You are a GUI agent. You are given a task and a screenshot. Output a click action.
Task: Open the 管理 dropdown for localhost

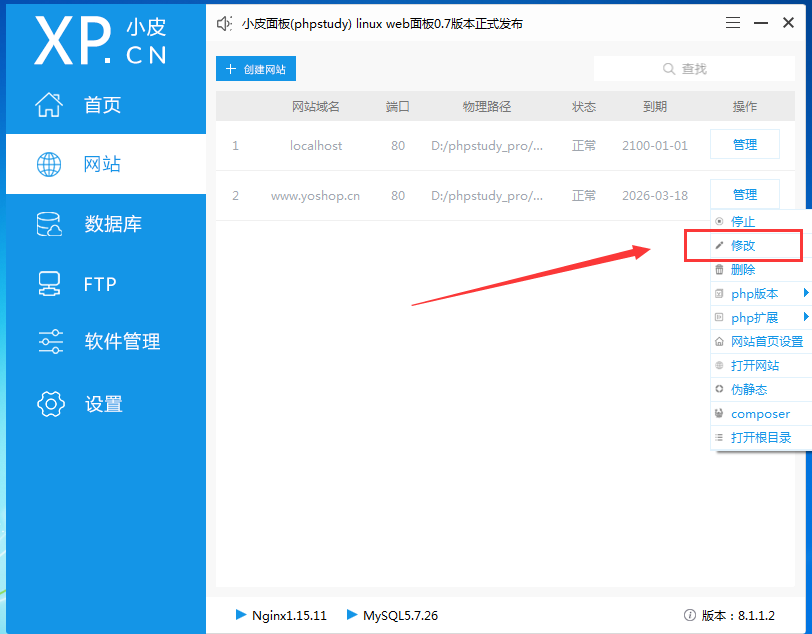coord(745,145)
